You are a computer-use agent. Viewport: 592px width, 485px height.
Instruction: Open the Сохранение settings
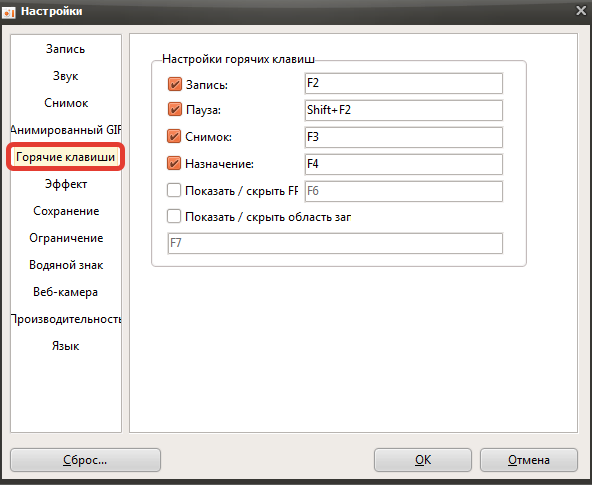pos(66,211)
